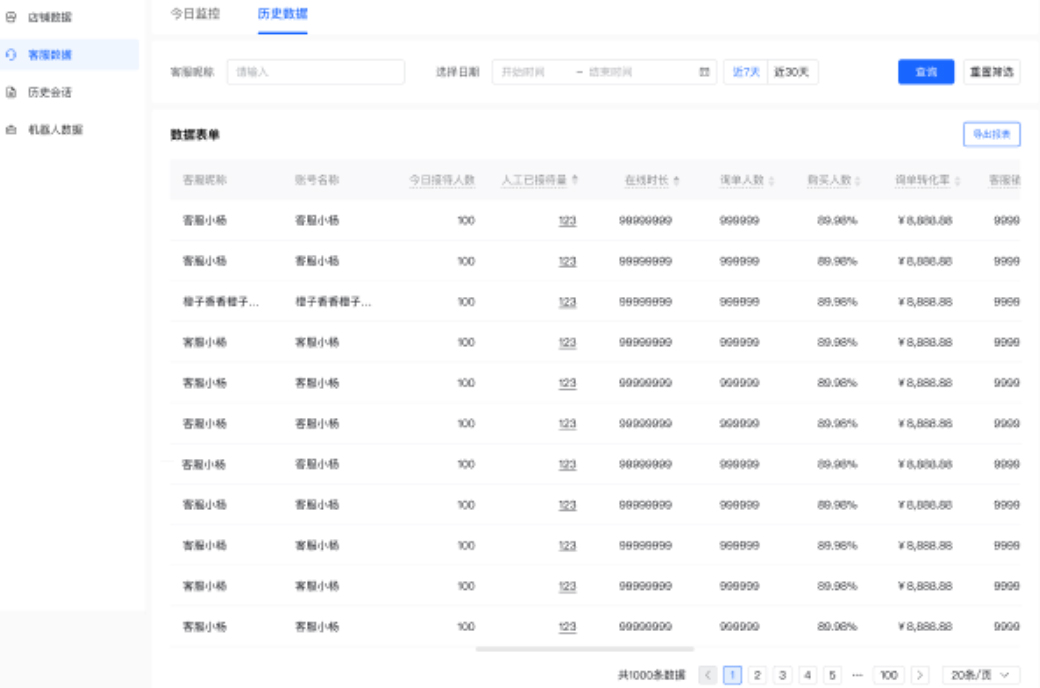The height and width of the screenshot is (688, 1040).
Task: Select the 近7天 quick filter
Action: pyautogui.click(x=748, y=72)
